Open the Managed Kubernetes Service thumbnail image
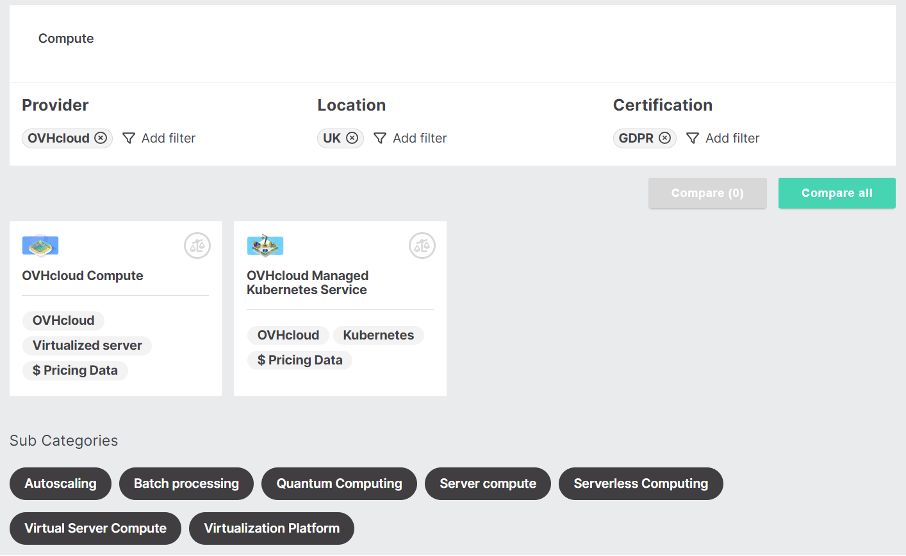This screenshot has width=906, height=556. coord(265,245)
